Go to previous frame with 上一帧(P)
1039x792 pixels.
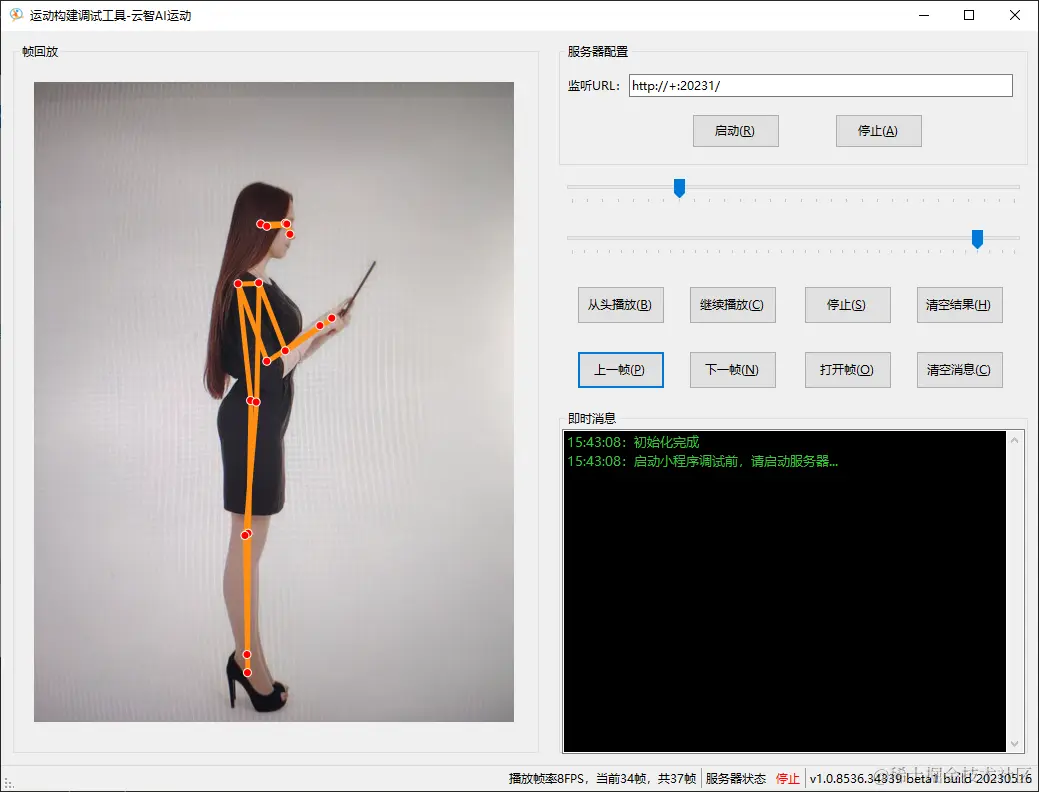click(x=621, y=370)
